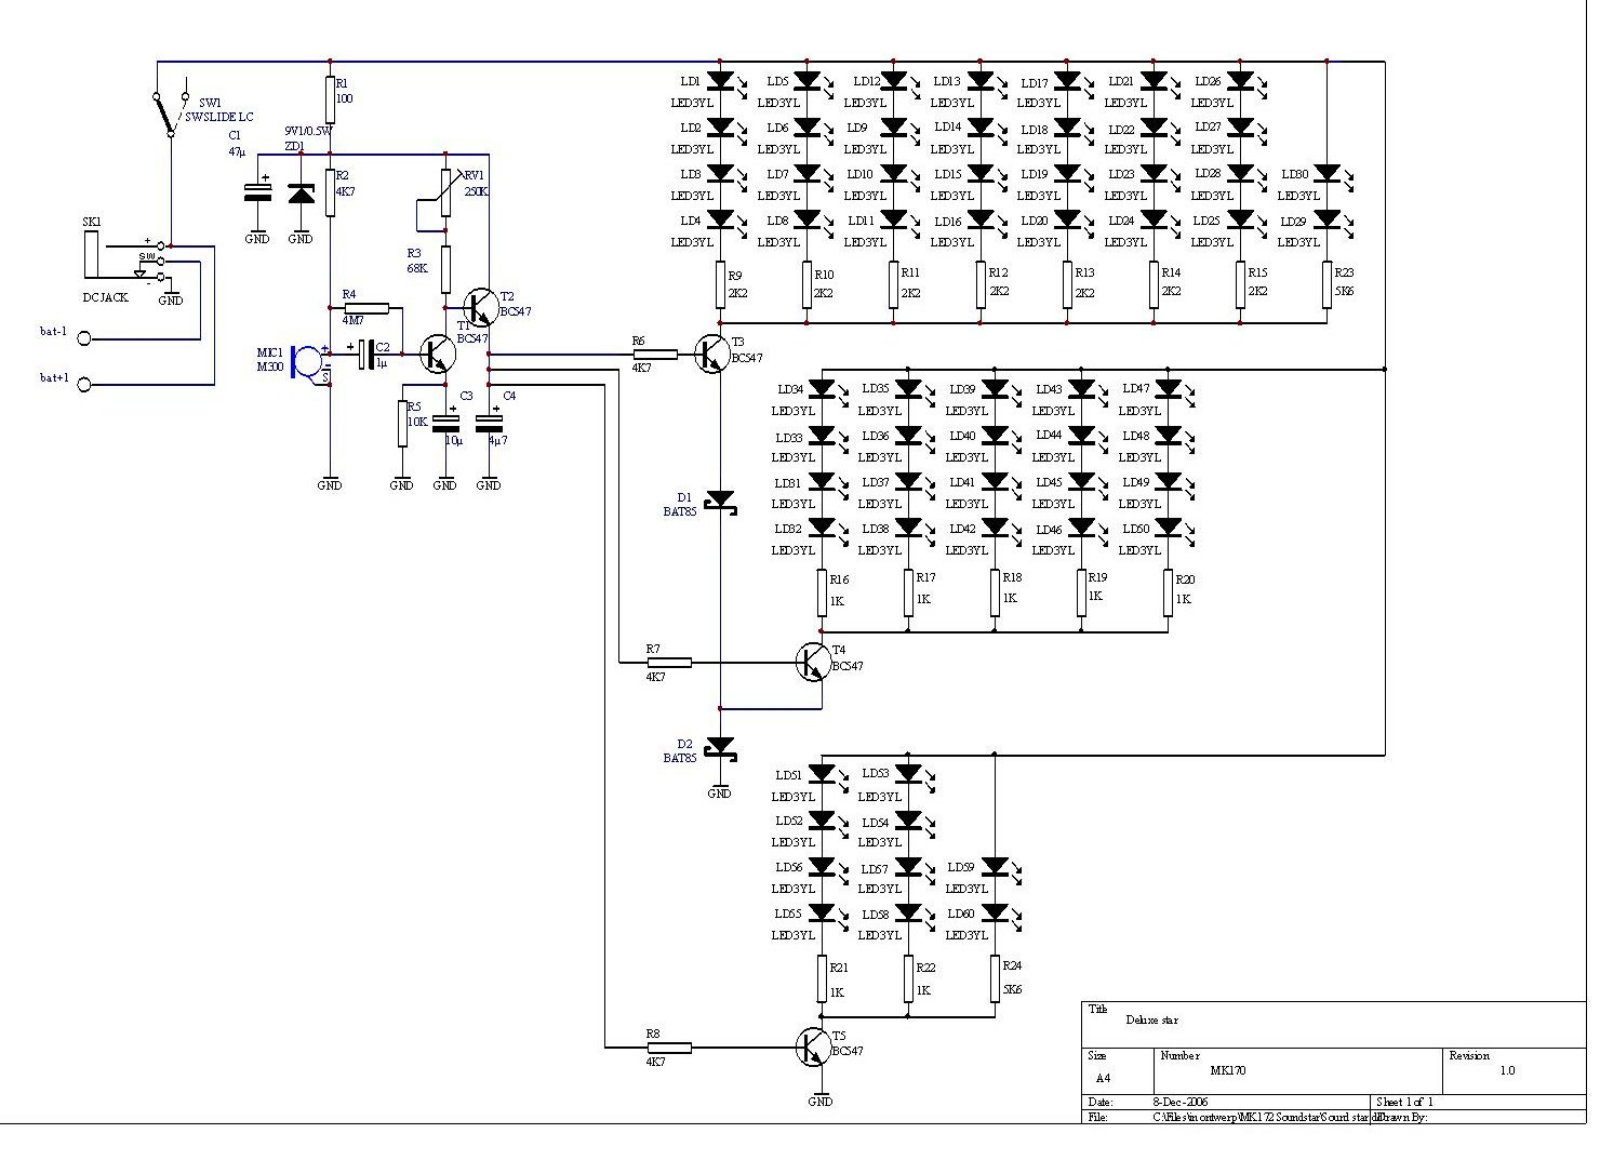The image size is (1600, 1164).
Task: Select the 'MK170' number text
Action: pyautogui.click(x=1228, y=1070)
